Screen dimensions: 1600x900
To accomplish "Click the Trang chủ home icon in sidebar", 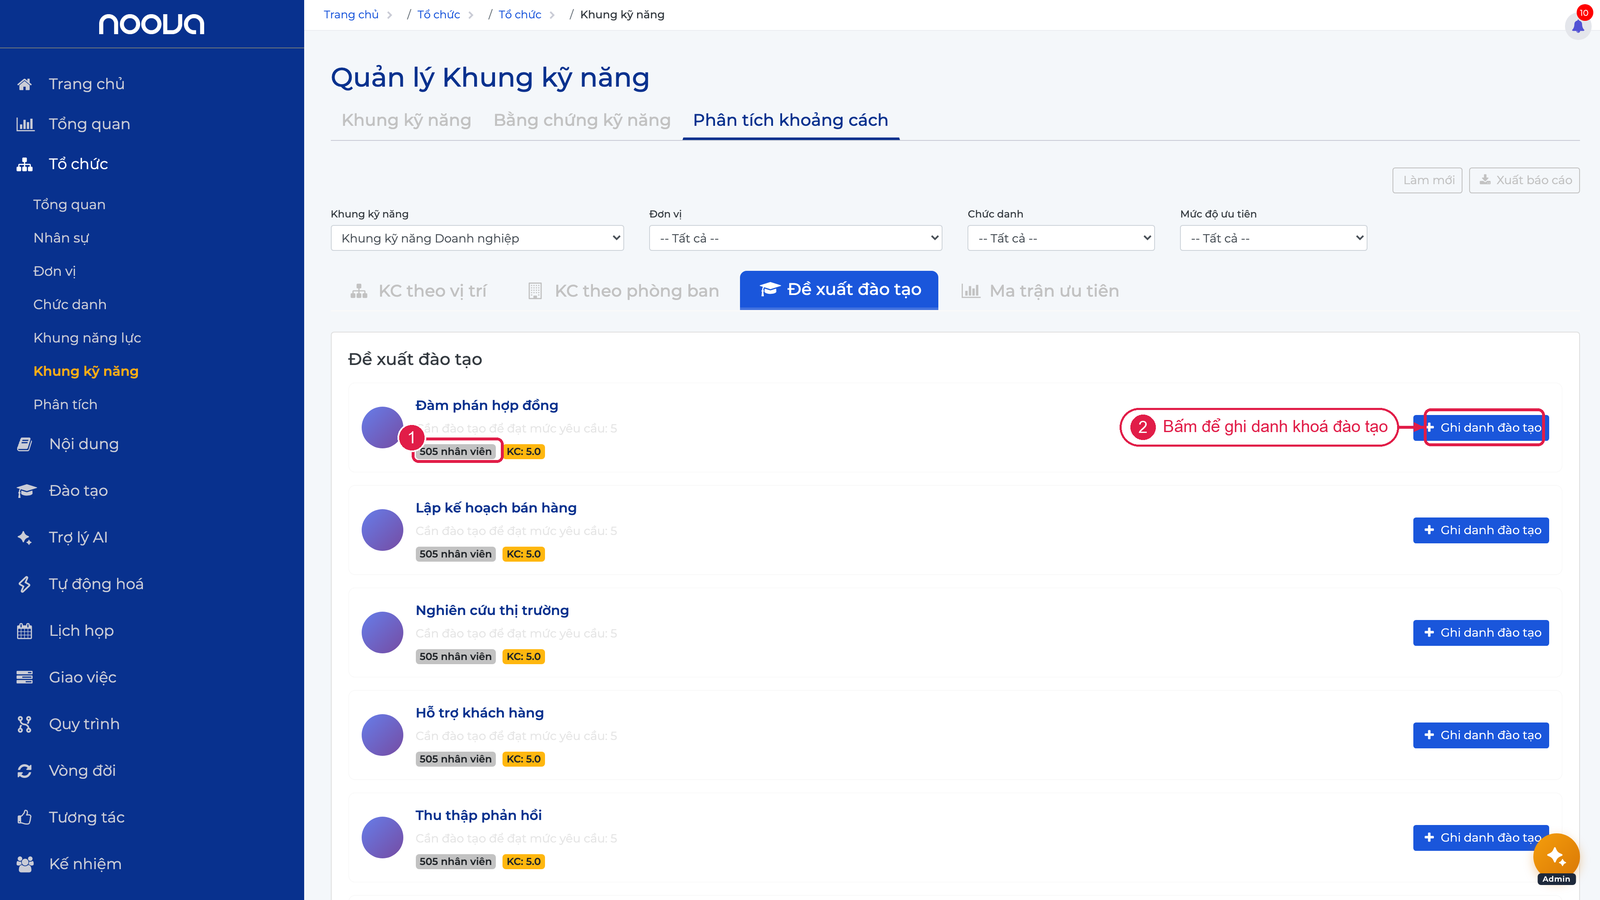I will [x=25, y=84].
